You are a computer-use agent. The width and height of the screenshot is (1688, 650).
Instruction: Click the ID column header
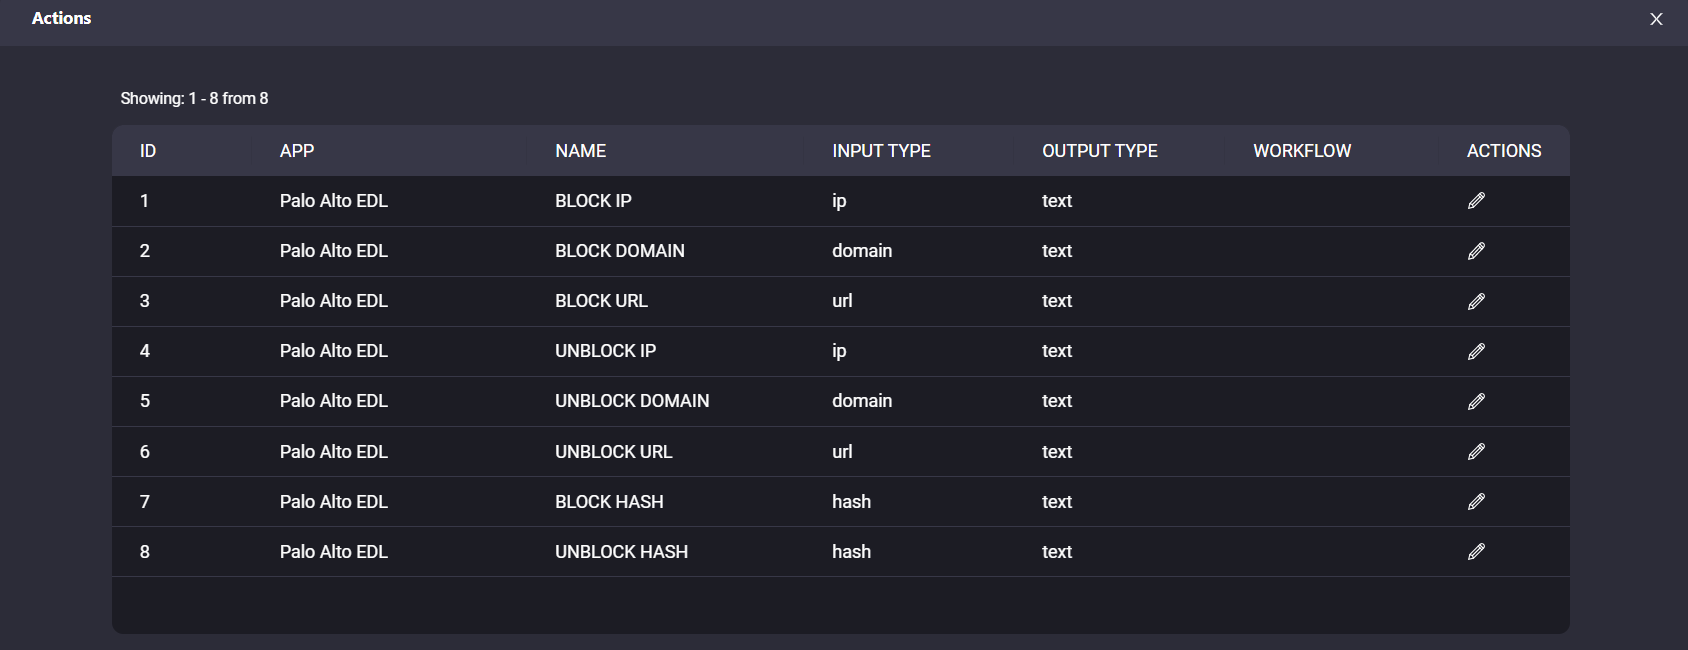coord(148,151)
